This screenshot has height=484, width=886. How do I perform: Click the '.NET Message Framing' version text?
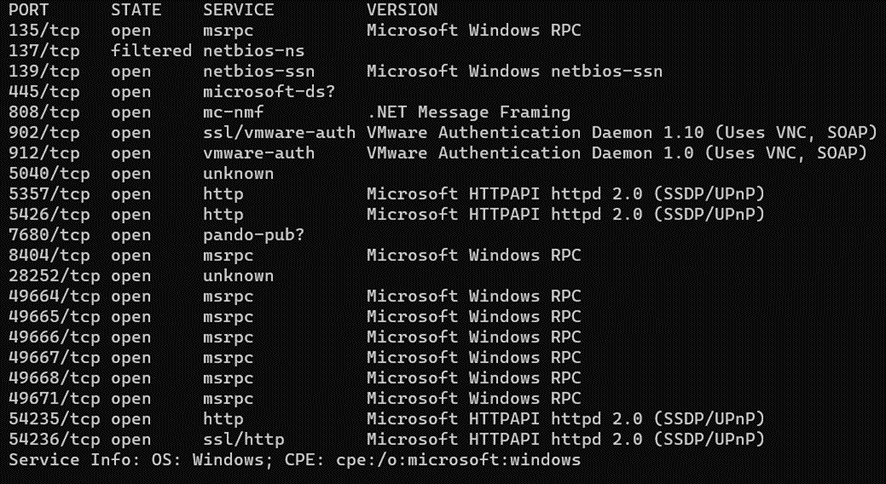(x=468, y=112)
